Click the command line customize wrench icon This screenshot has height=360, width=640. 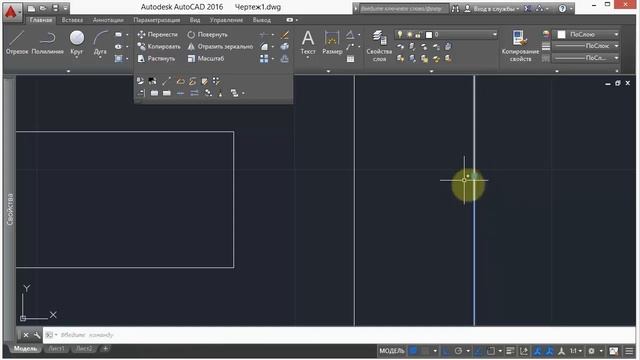pyautogui.click(x=37, y=335)
